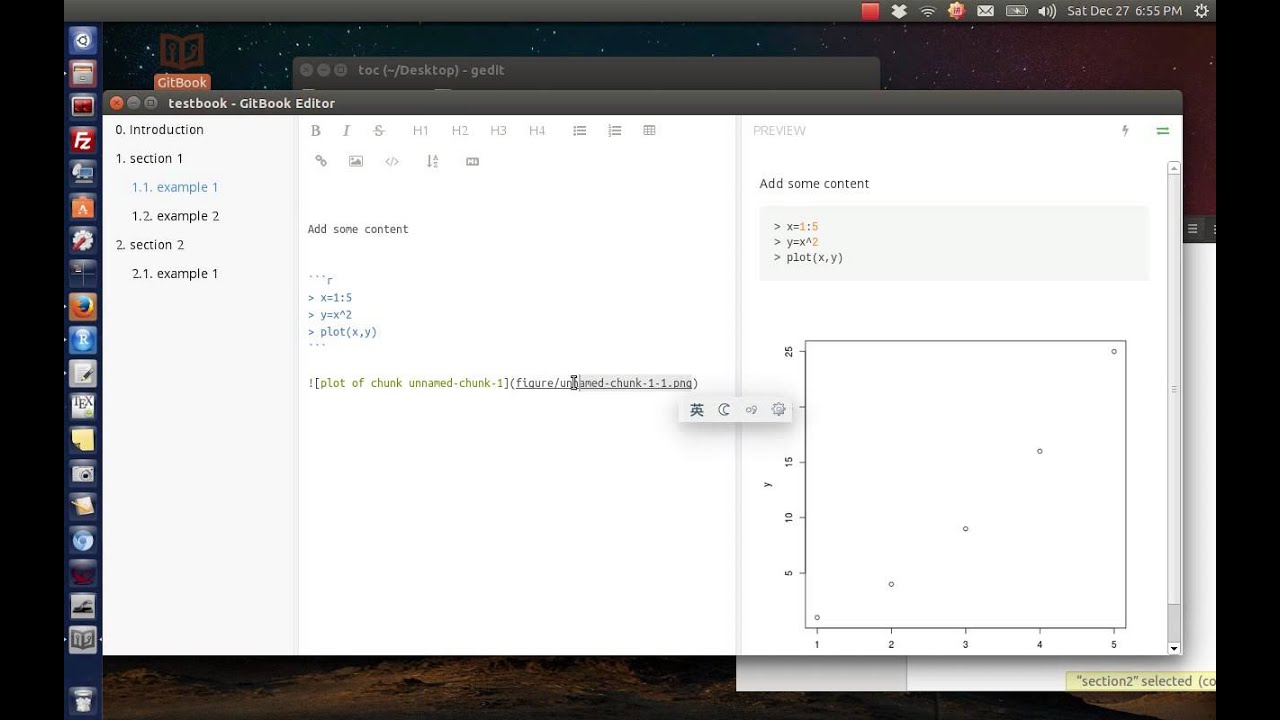1280x720 pixels.
Task: Apply strikethrough formatting
Action: (379, 131)
